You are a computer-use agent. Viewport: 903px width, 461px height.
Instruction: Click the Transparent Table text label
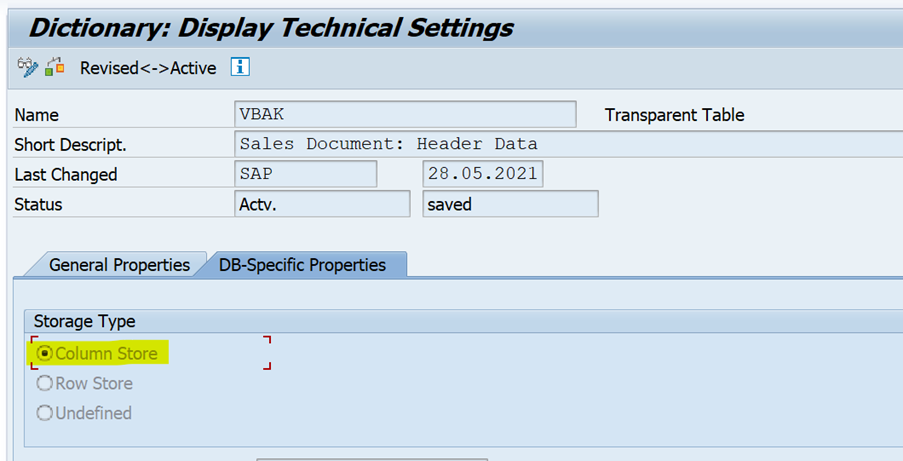pos(675,115)
